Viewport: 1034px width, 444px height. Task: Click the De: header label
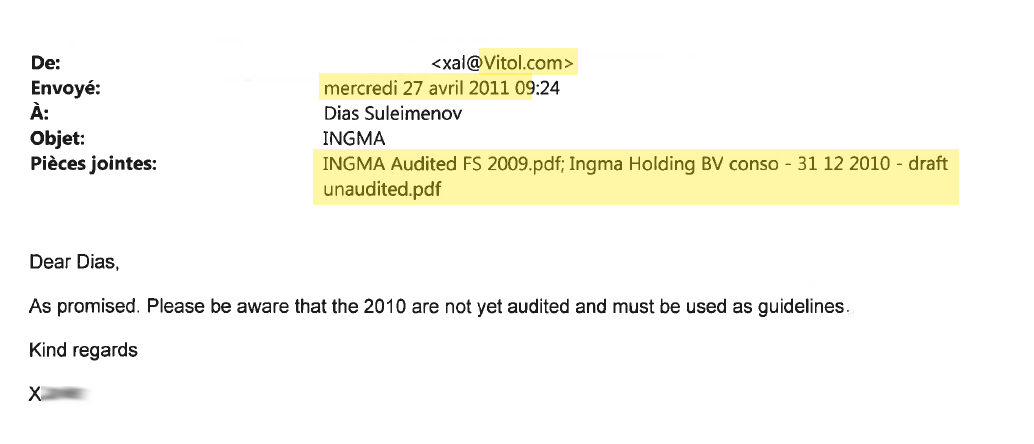click(46, 63)
